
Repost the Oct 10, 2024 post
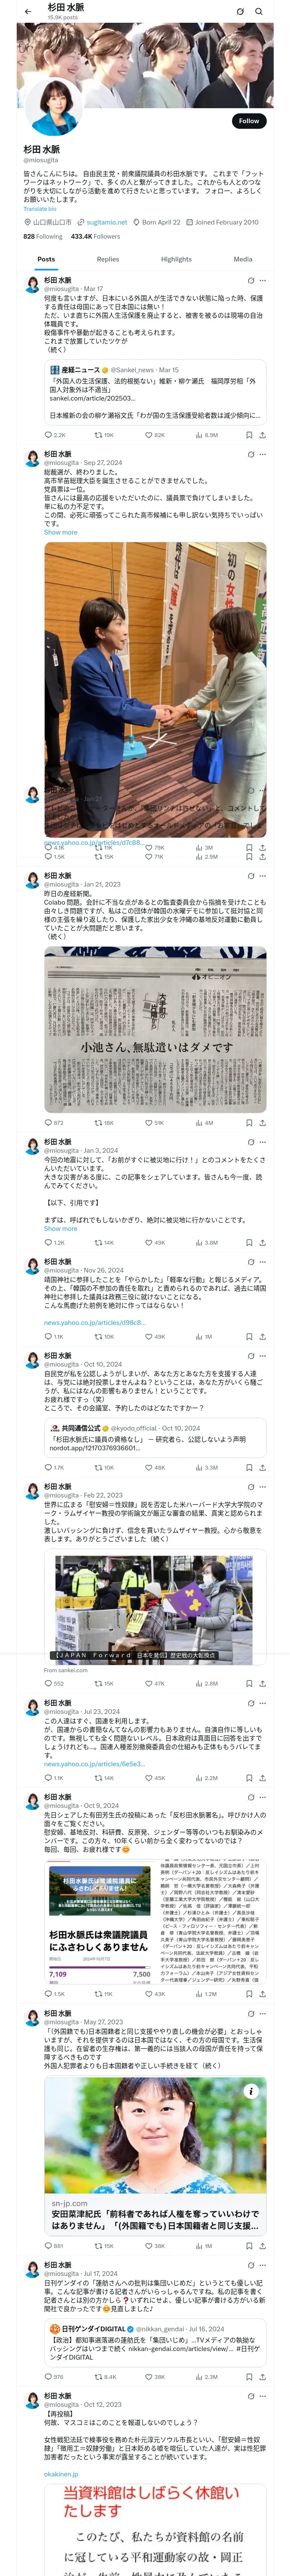(98, 1467)
